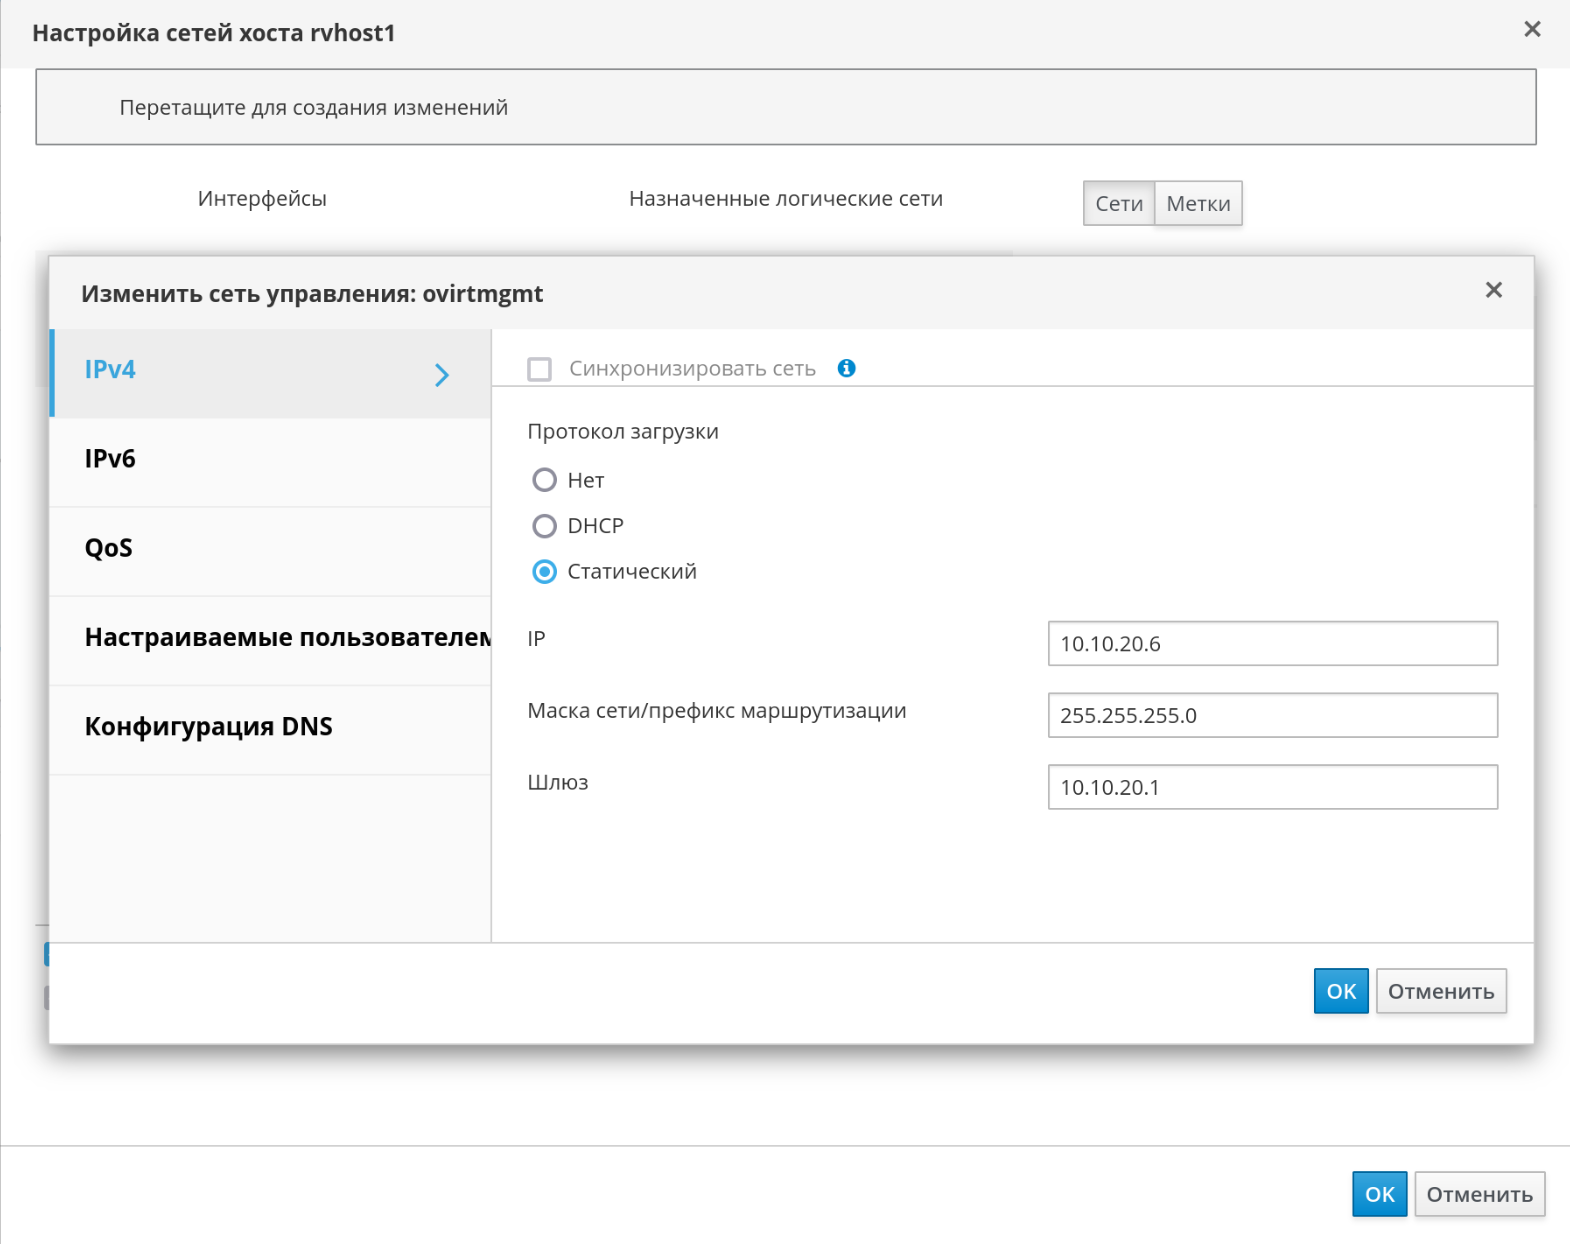Switch to the Метки view
This screenshot has width=1570, height=1244.
[1198, 204]
